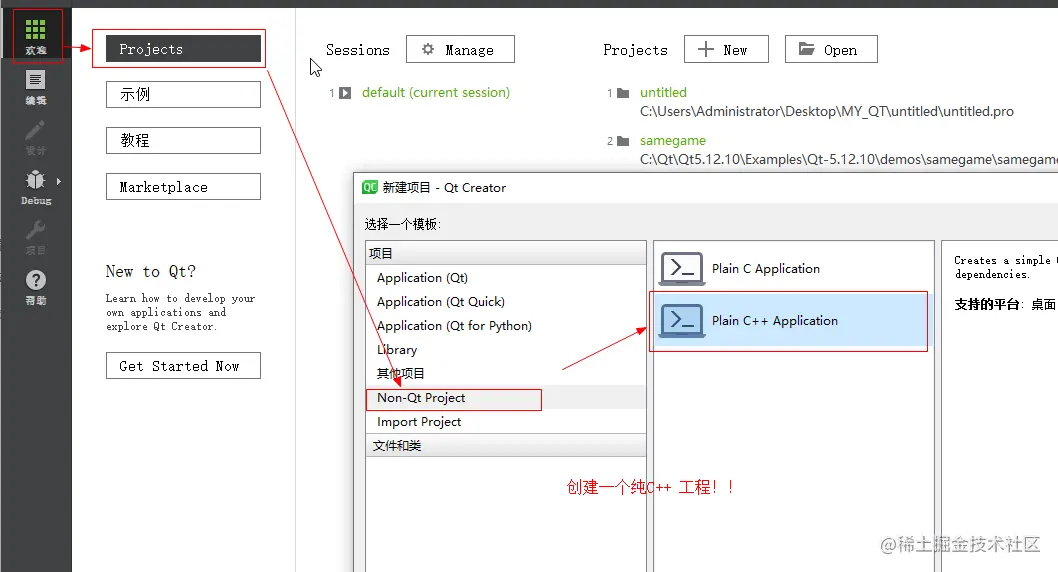
Task: Open the untitled recent project link
Action: 663,92
